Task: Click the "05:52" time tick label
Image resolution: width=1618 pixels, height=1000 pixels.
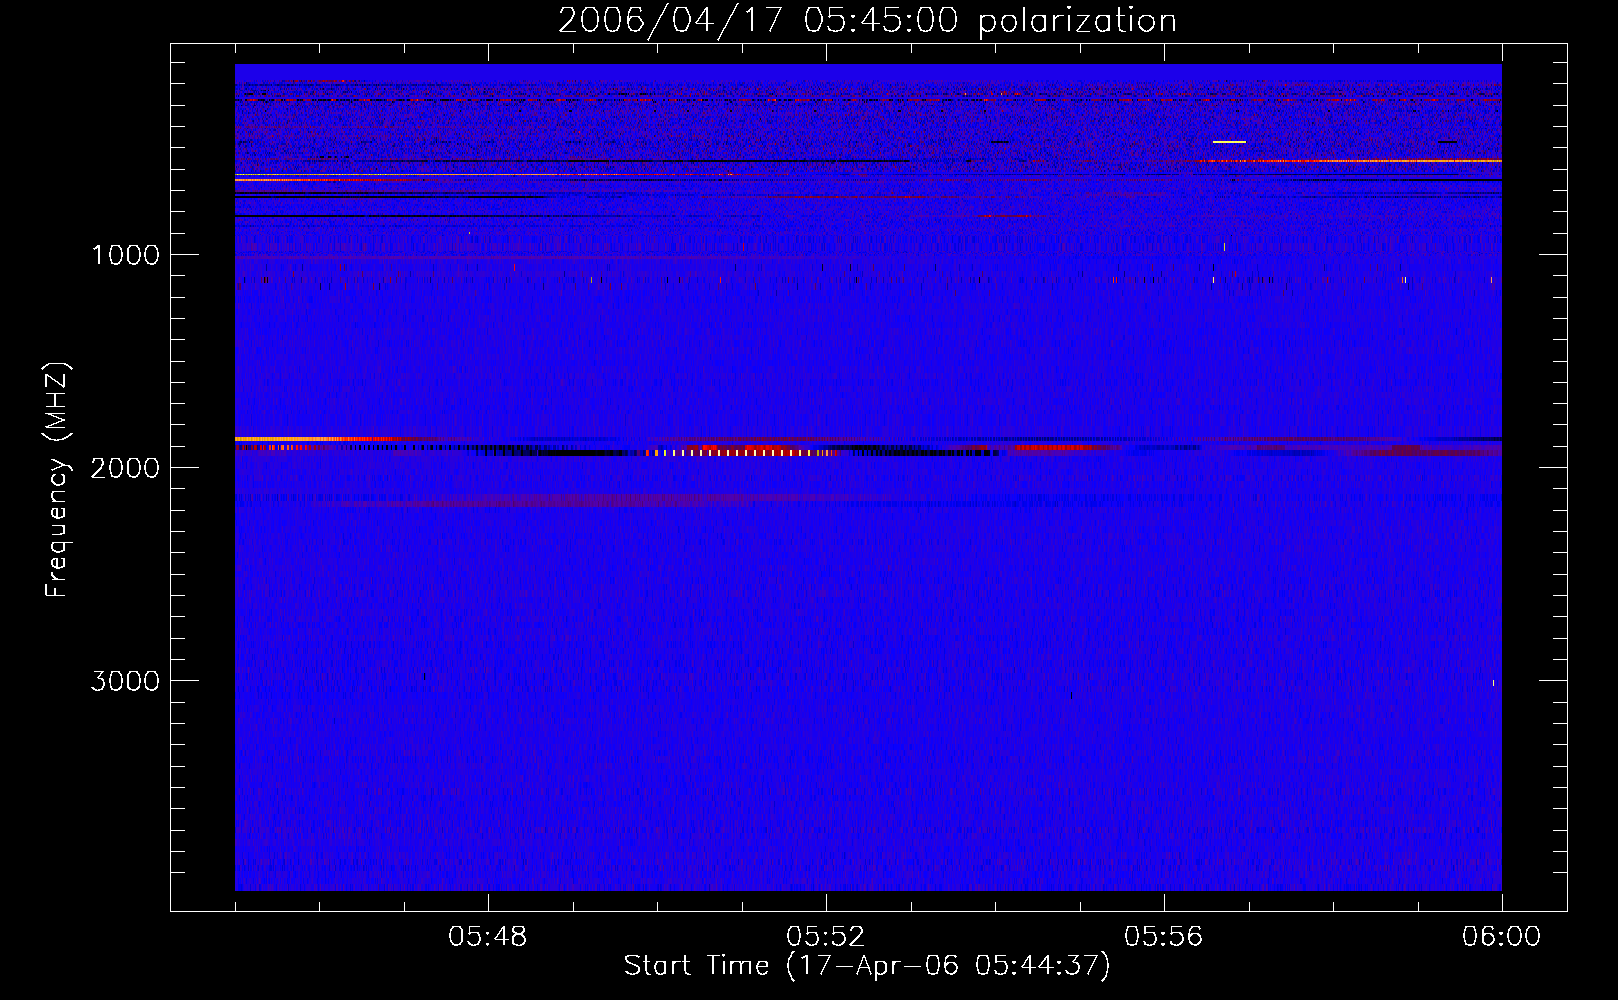Action: (x=826, y=937)
